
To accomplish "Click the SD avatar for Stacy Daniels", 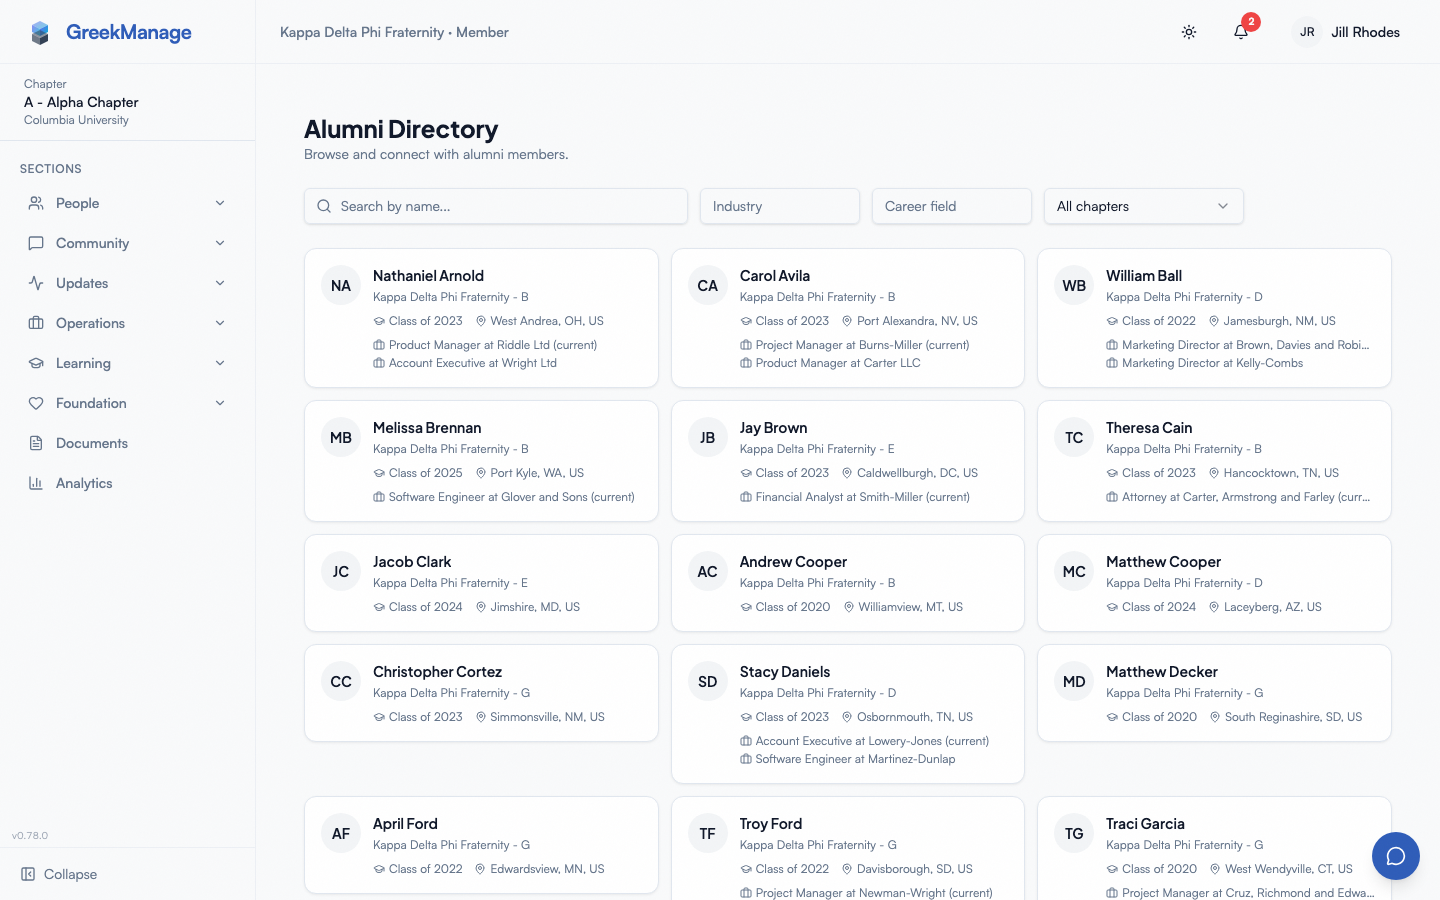I will [708, 681].
